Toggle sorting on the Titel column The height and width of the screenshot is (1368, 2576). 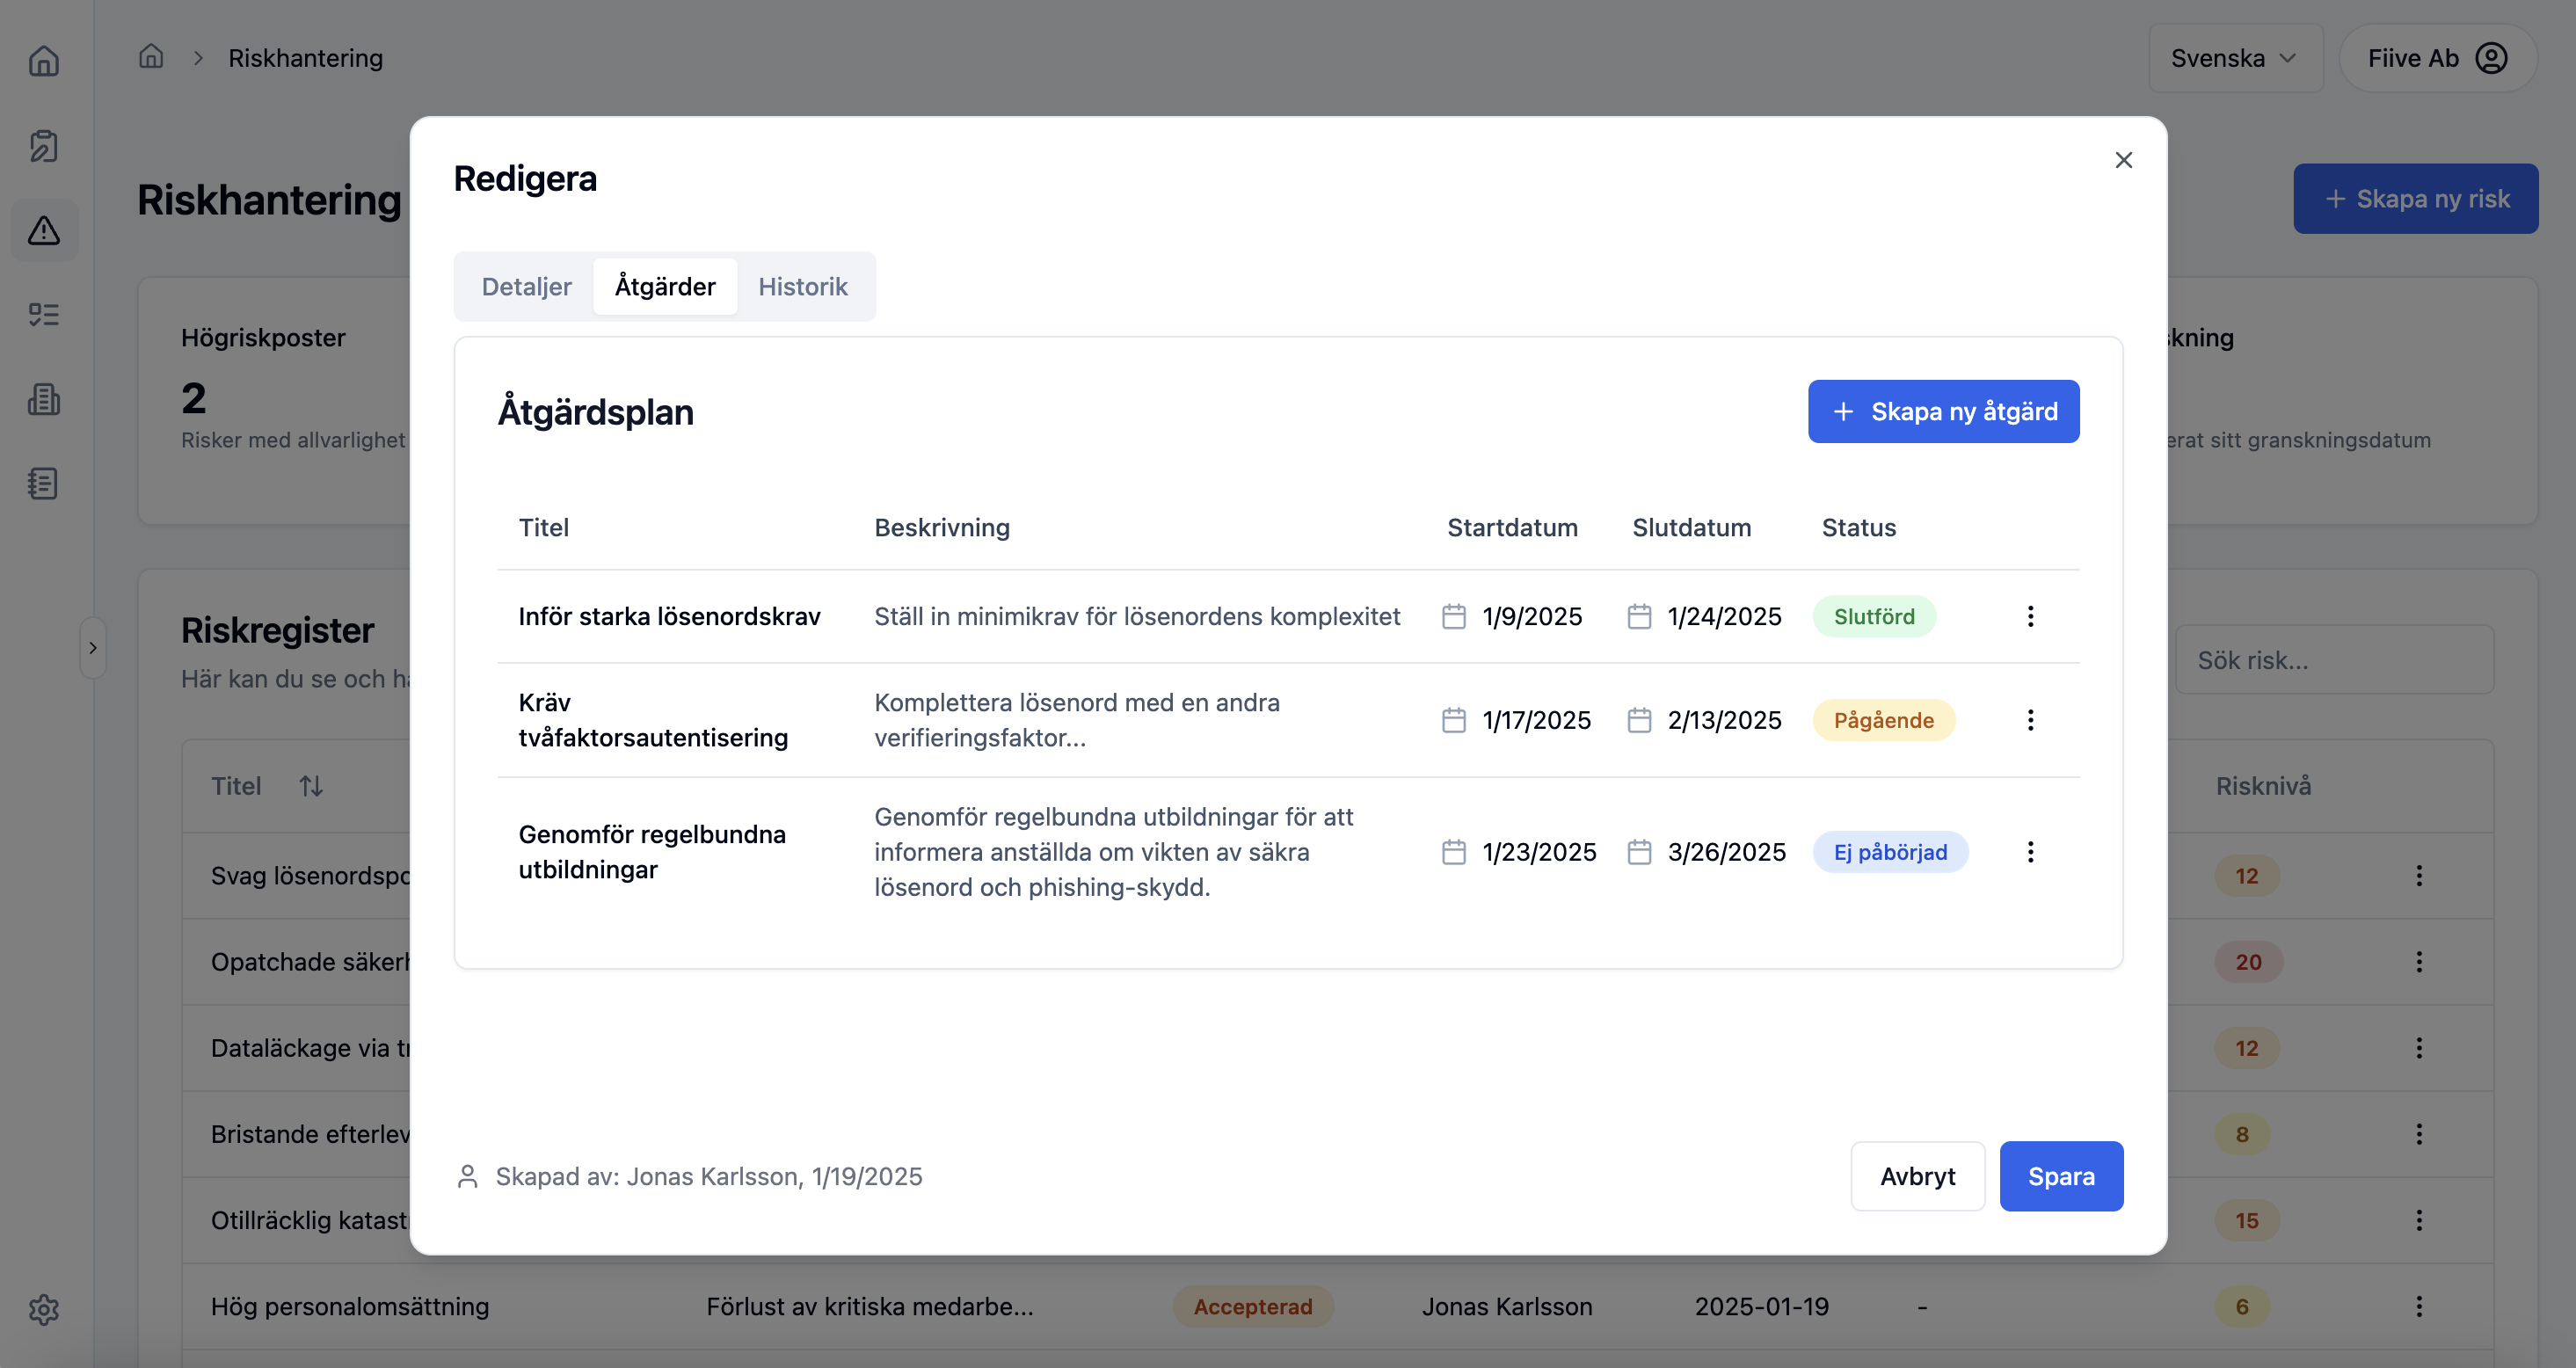tap(310, 786)
